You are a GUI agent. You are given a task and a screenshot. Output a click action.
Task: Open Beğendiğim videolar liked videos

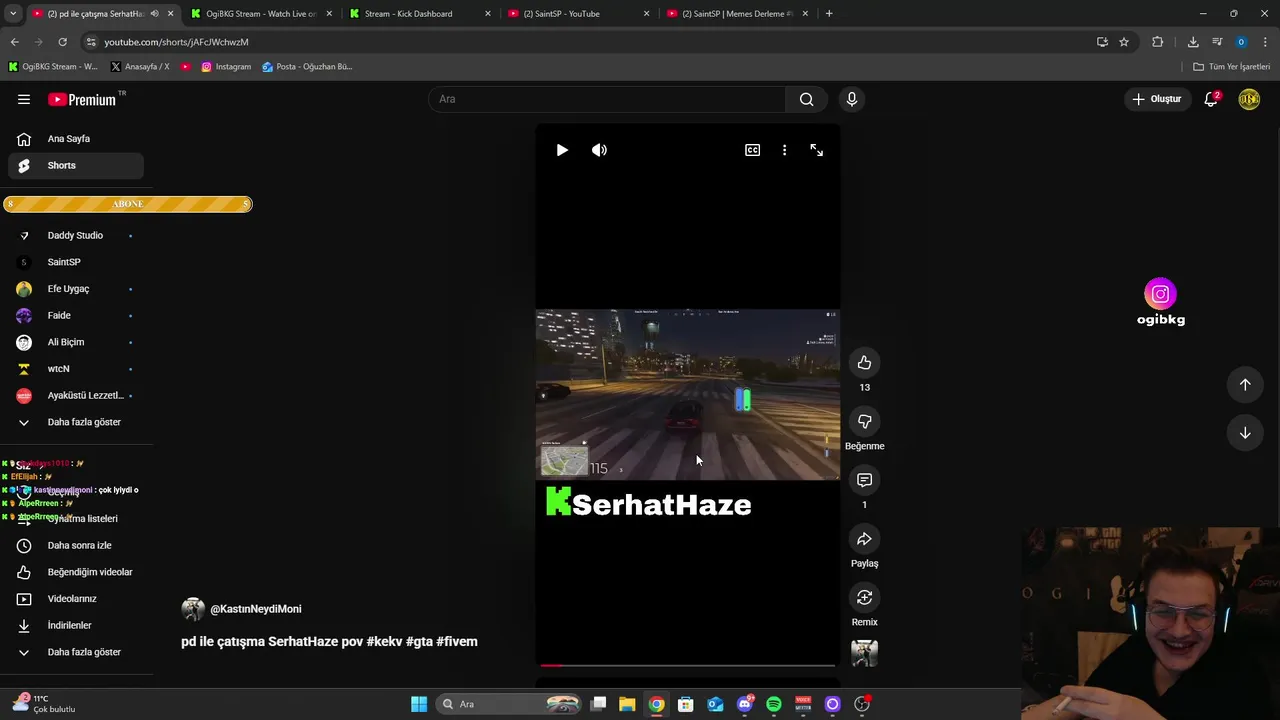coord(76,572)
